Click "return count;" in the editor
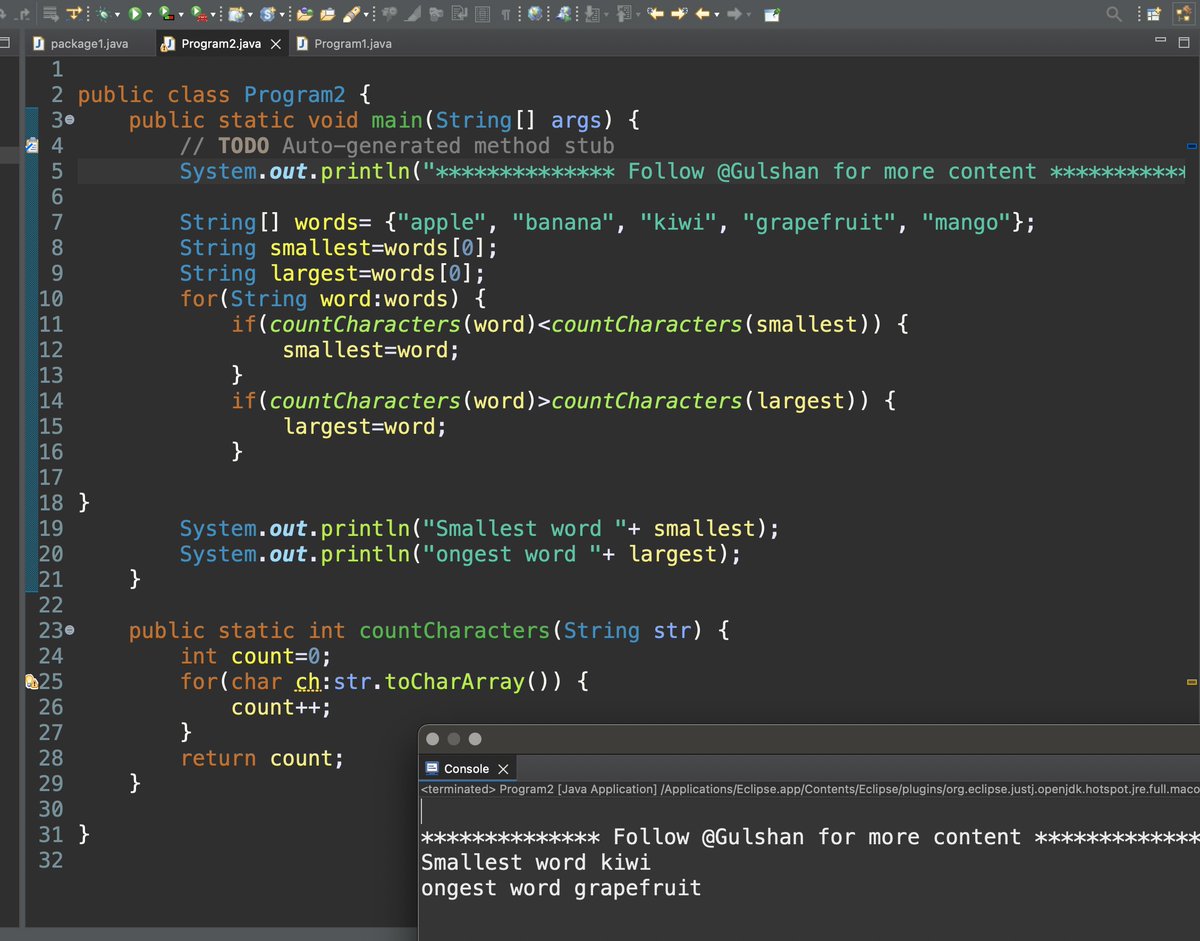This screenshot has width=1200, height=941. point(262,759)
